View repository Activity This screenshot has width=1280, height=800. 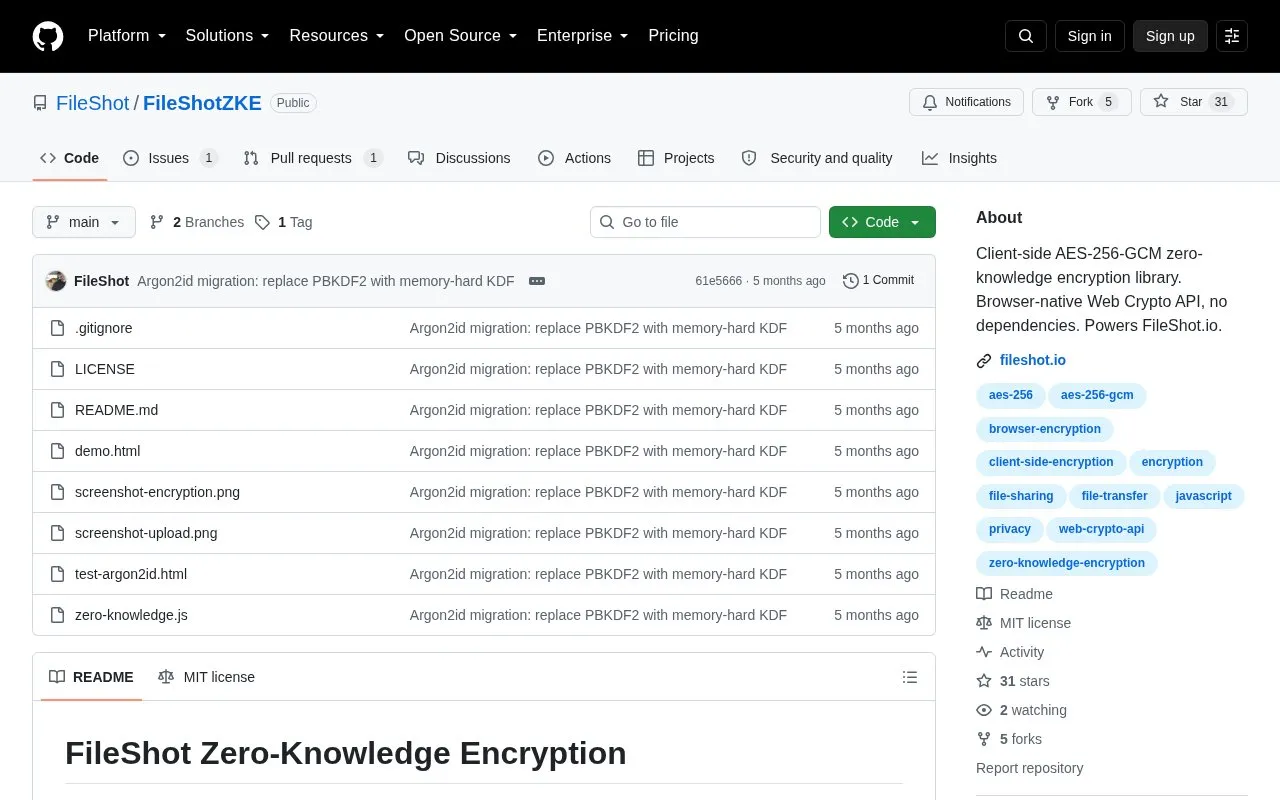click(1010, 652)
